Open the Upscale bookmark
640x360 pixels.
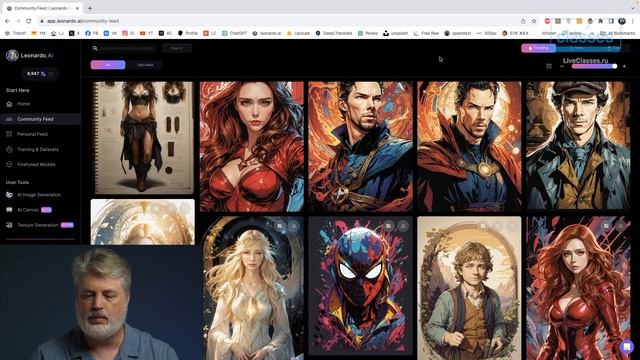pos(298,33)
